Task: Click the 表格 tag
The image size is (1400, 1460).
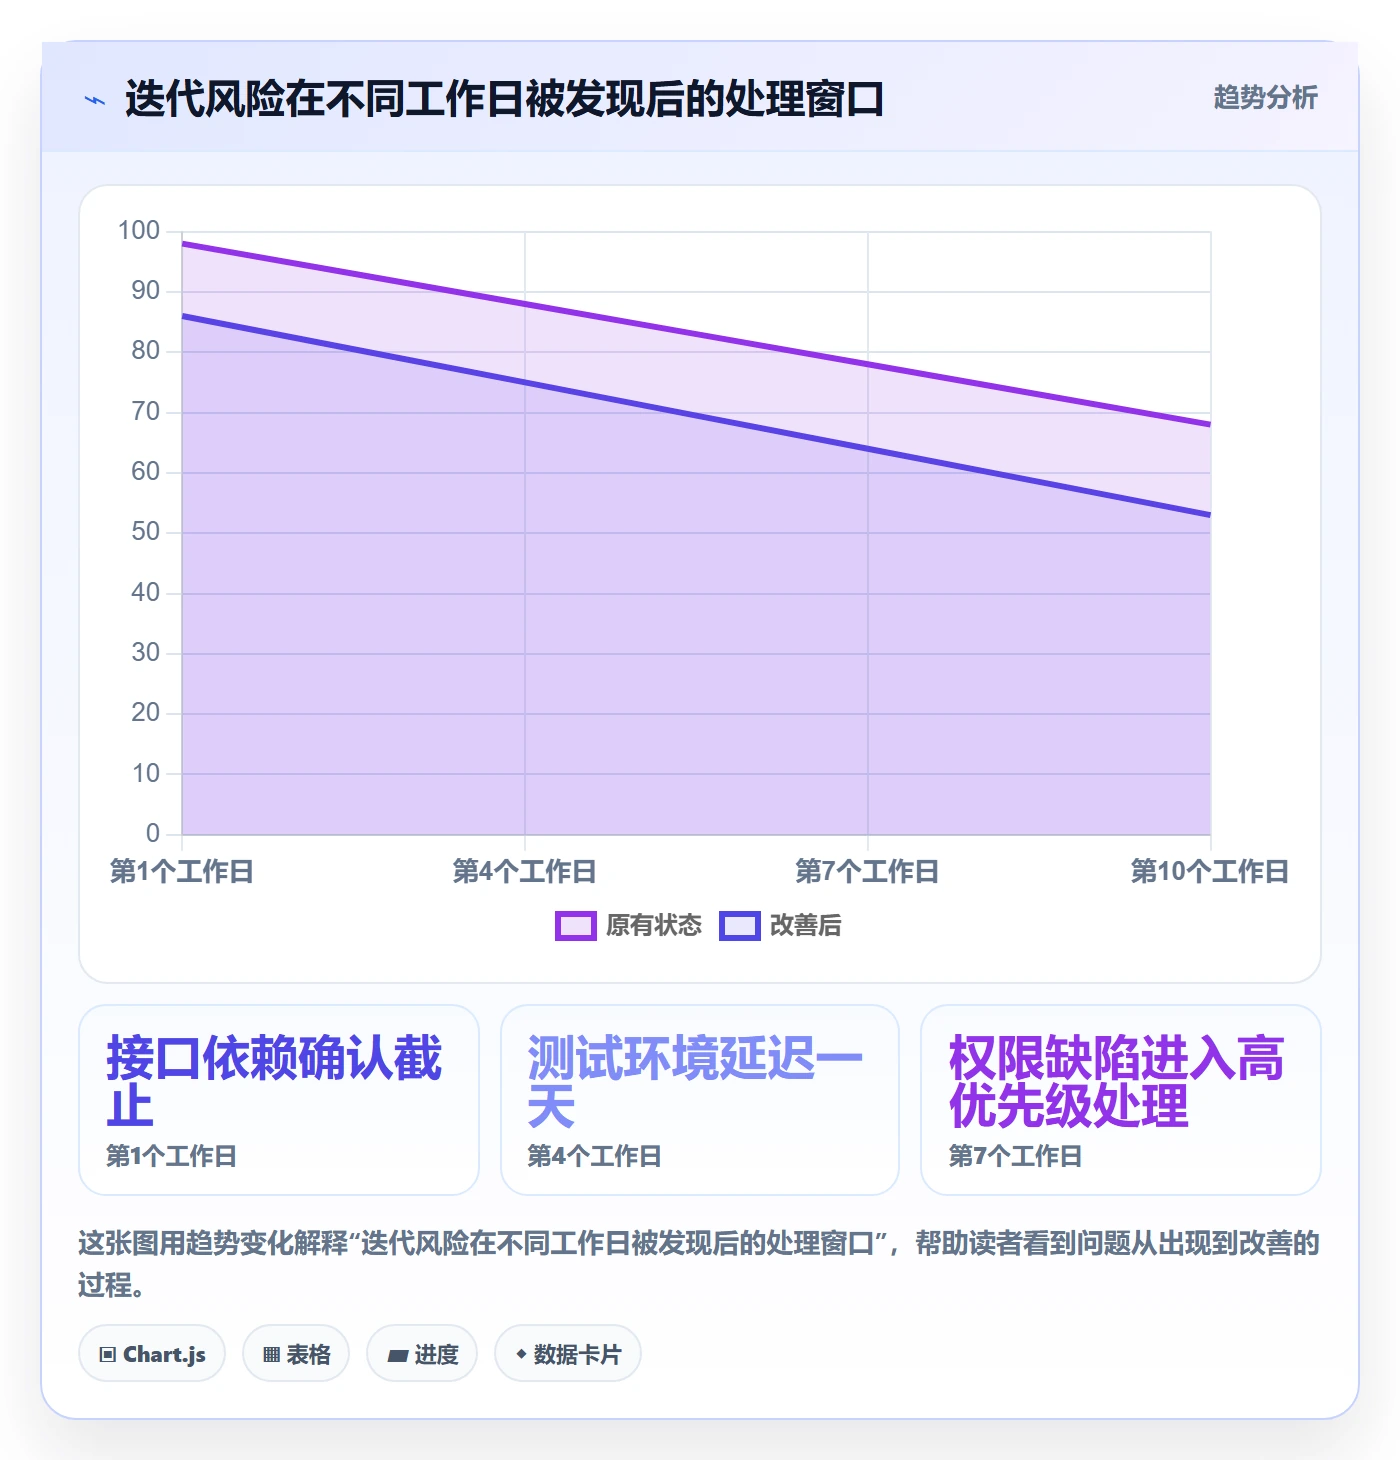Action: [x=296, y=1354]
